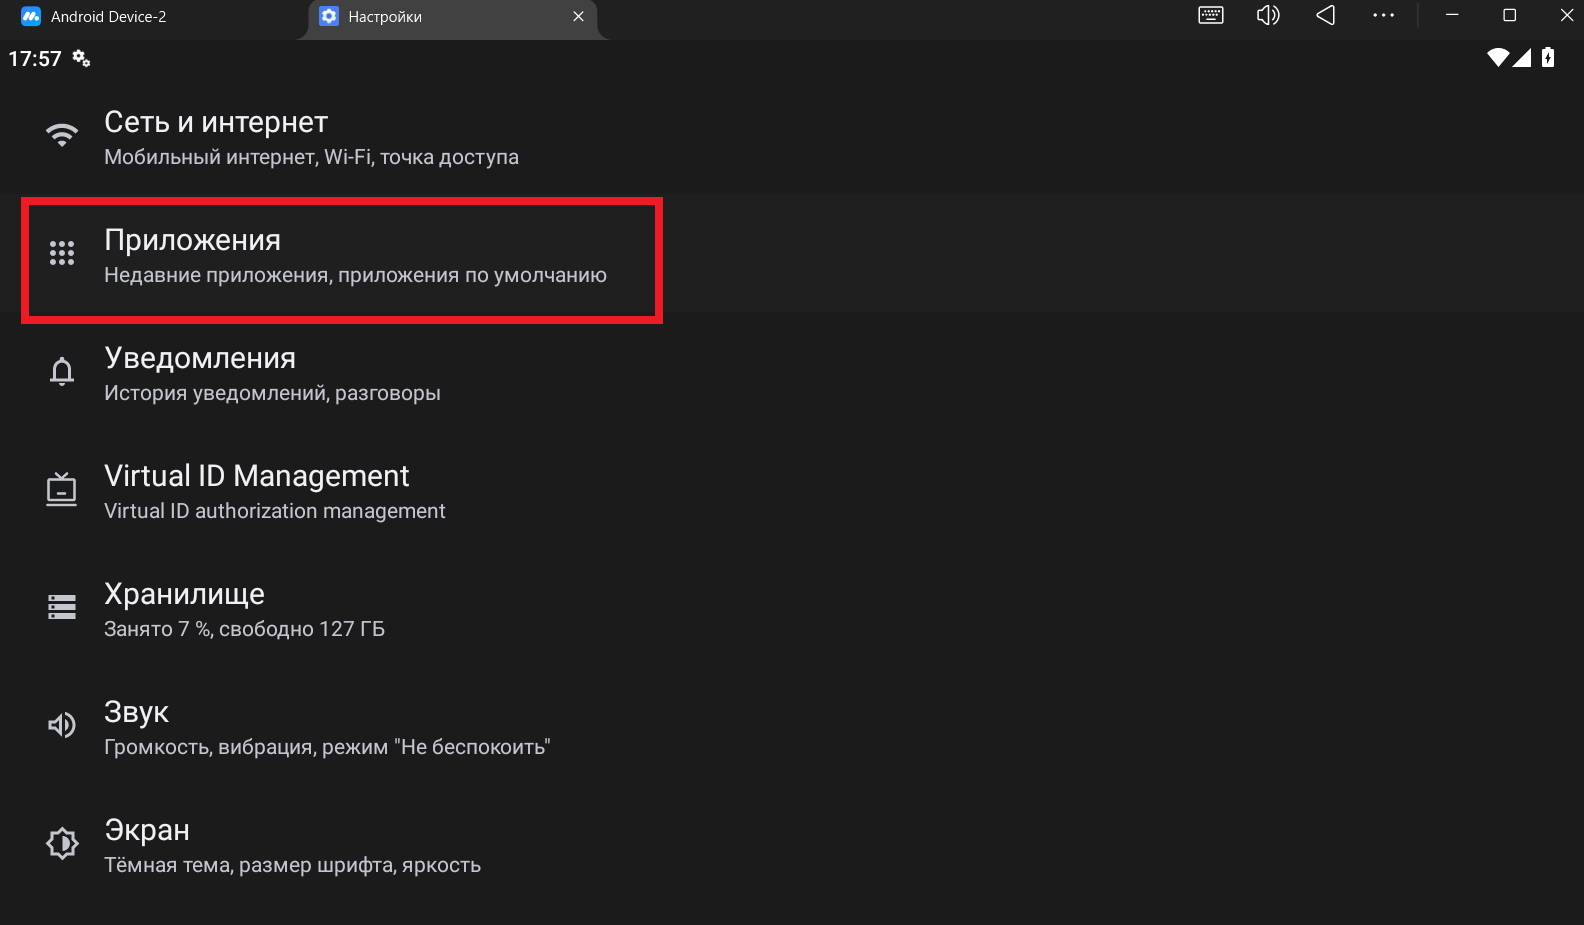The height and width of the screenshot is (925, 1584).
Task: Open the three-dots more menu
Action: pos(1383,16)
